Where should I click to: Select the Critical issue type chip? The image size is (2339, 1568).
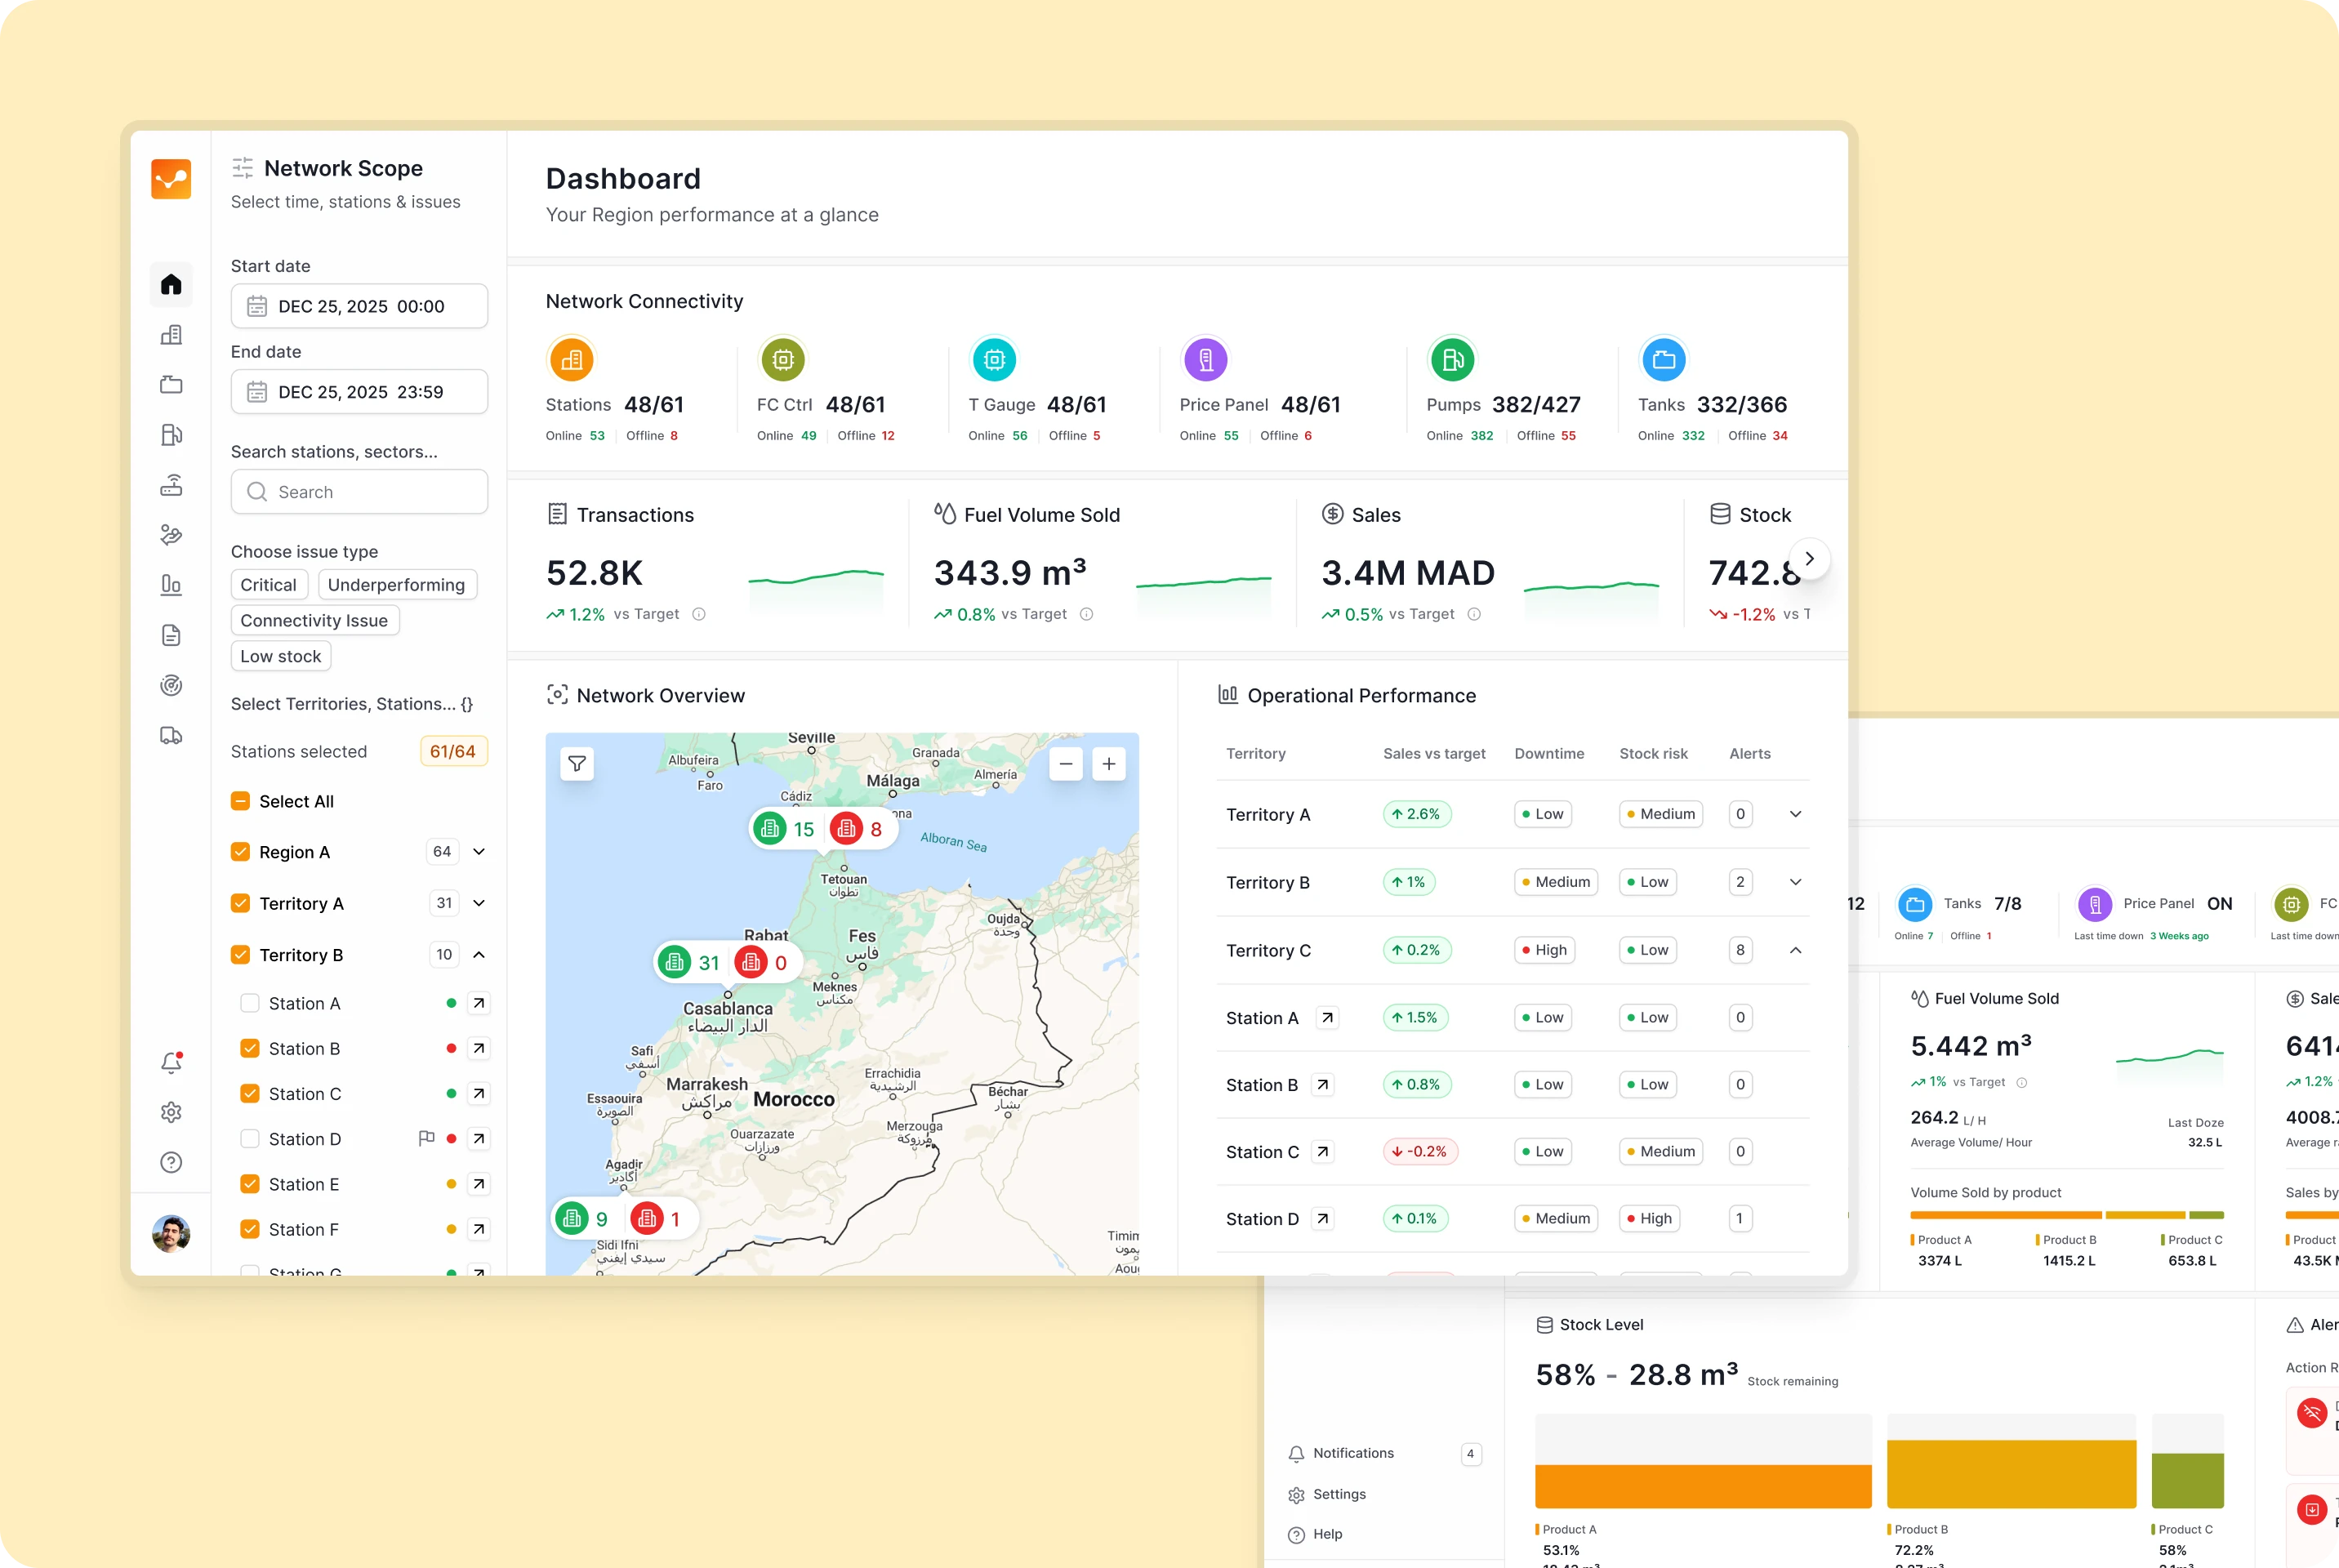(x=268, y=585)
